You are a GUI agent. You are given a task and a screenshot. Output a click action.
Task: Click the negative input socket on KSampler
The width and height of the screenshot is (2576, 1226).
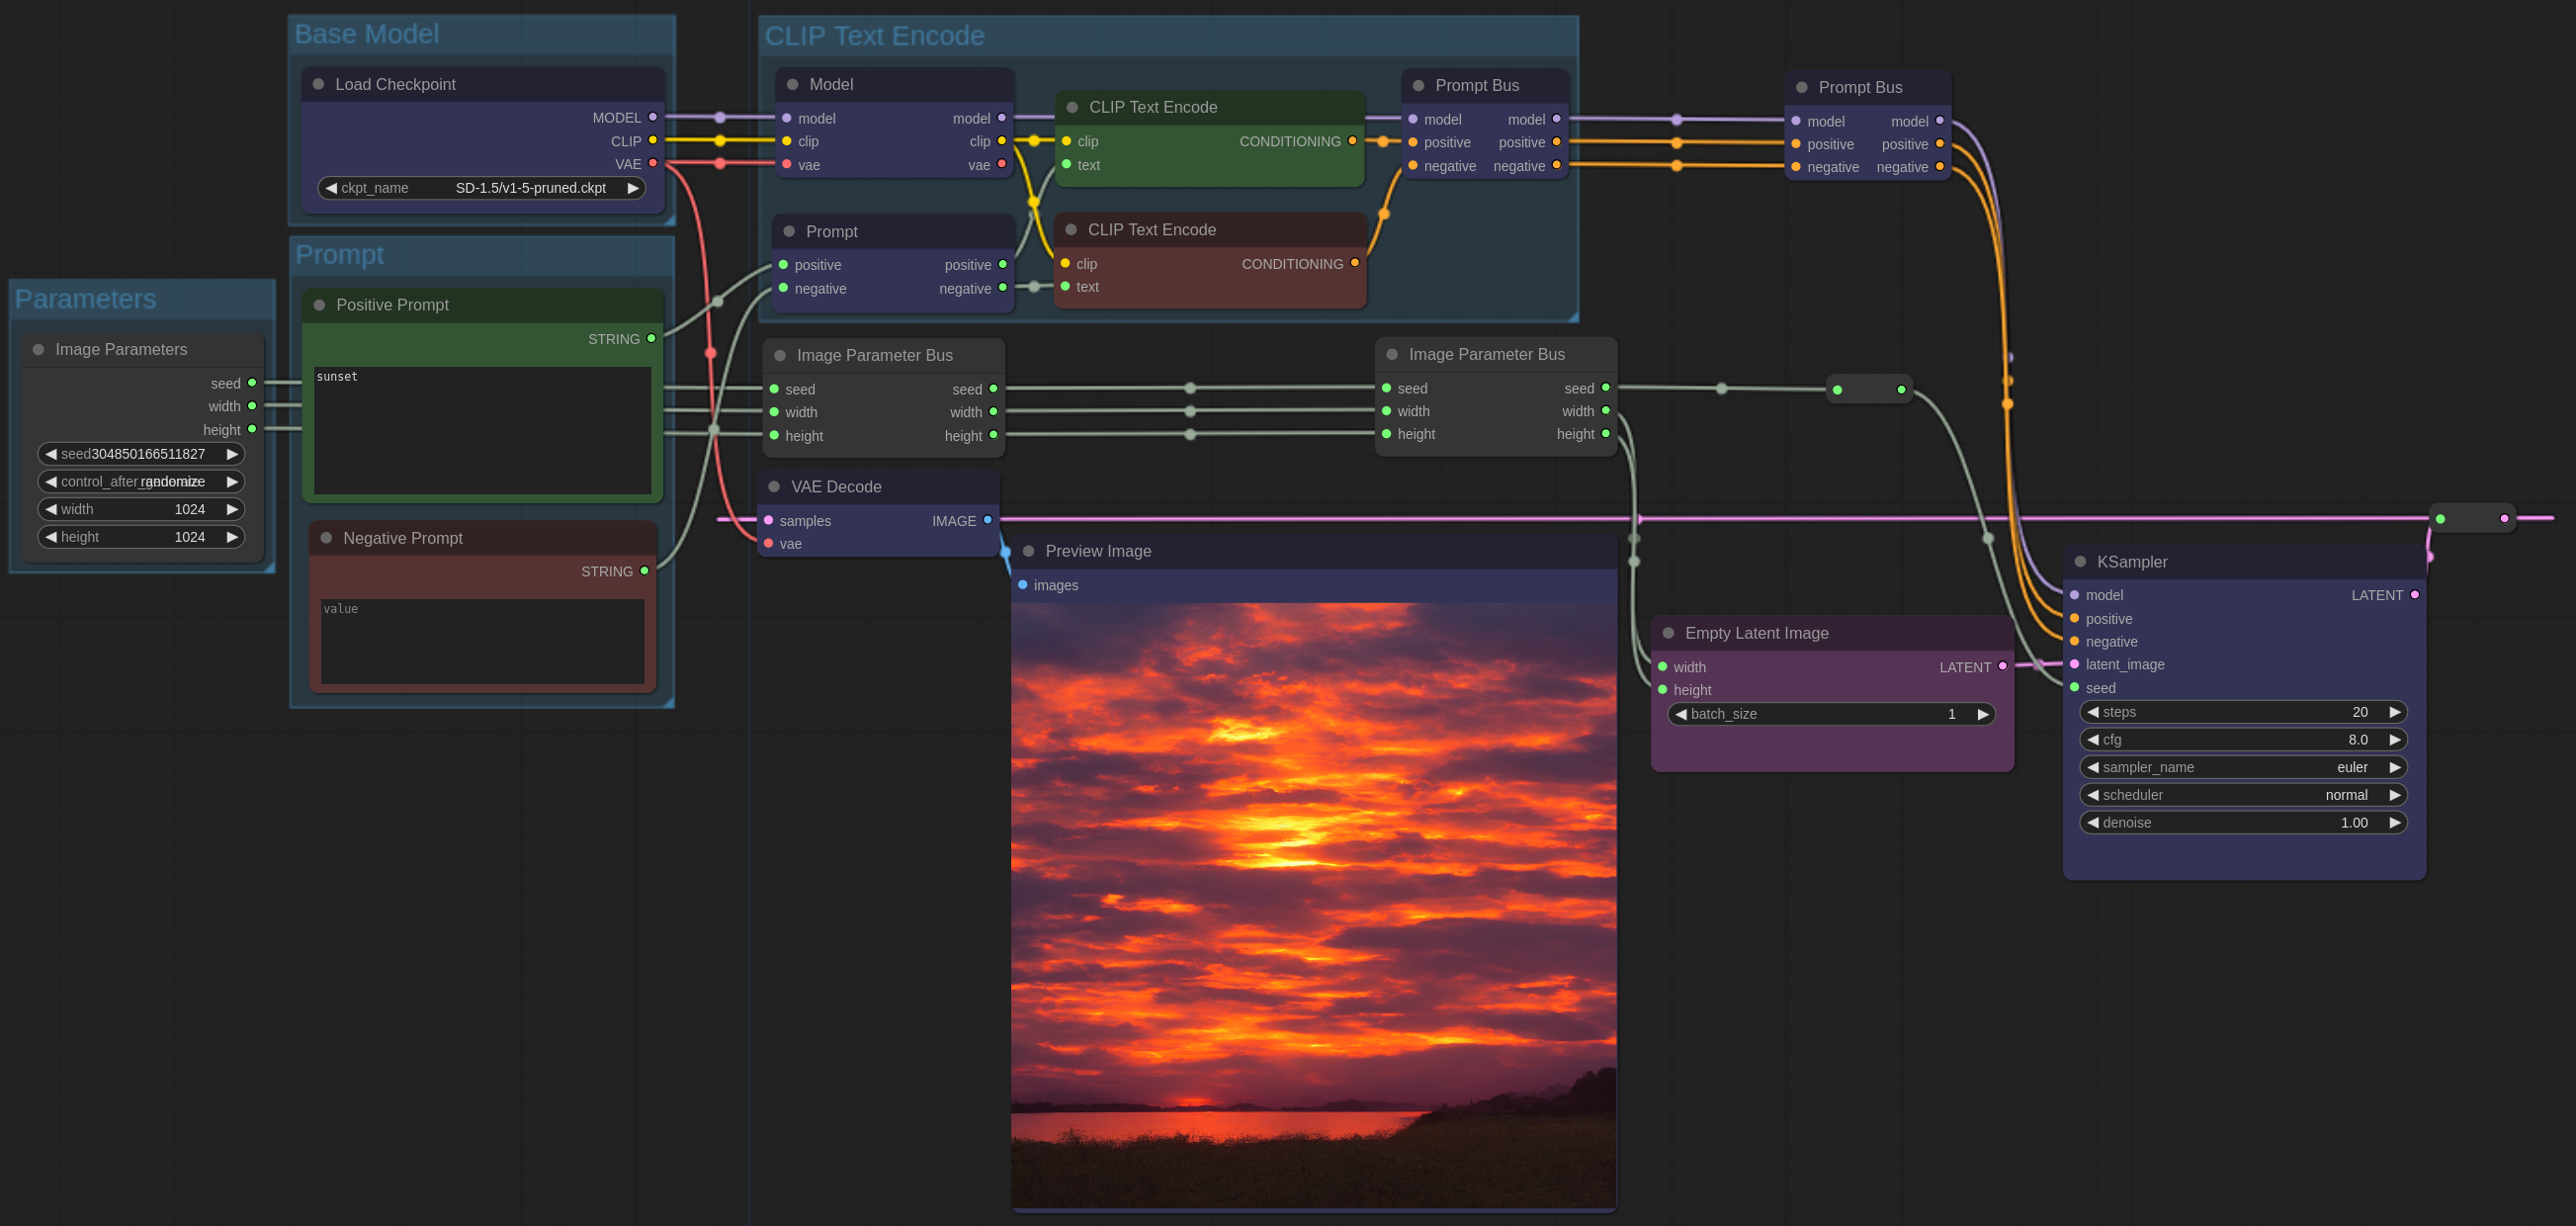coord(2074,641)
